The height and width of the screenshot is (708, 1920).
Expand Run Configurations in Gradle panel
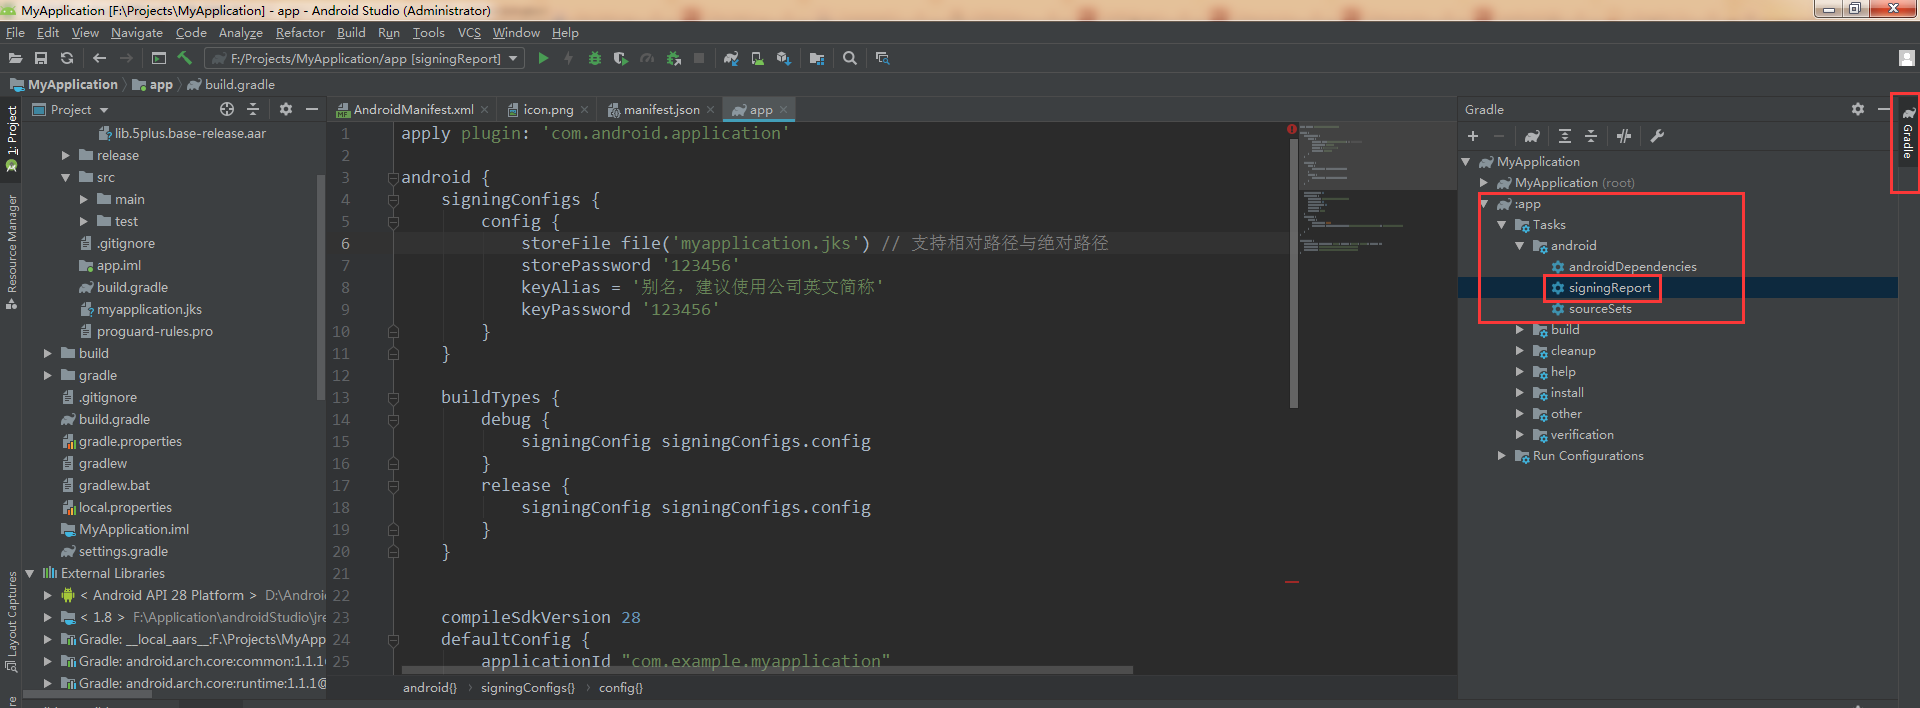[x=1502, y=456]
